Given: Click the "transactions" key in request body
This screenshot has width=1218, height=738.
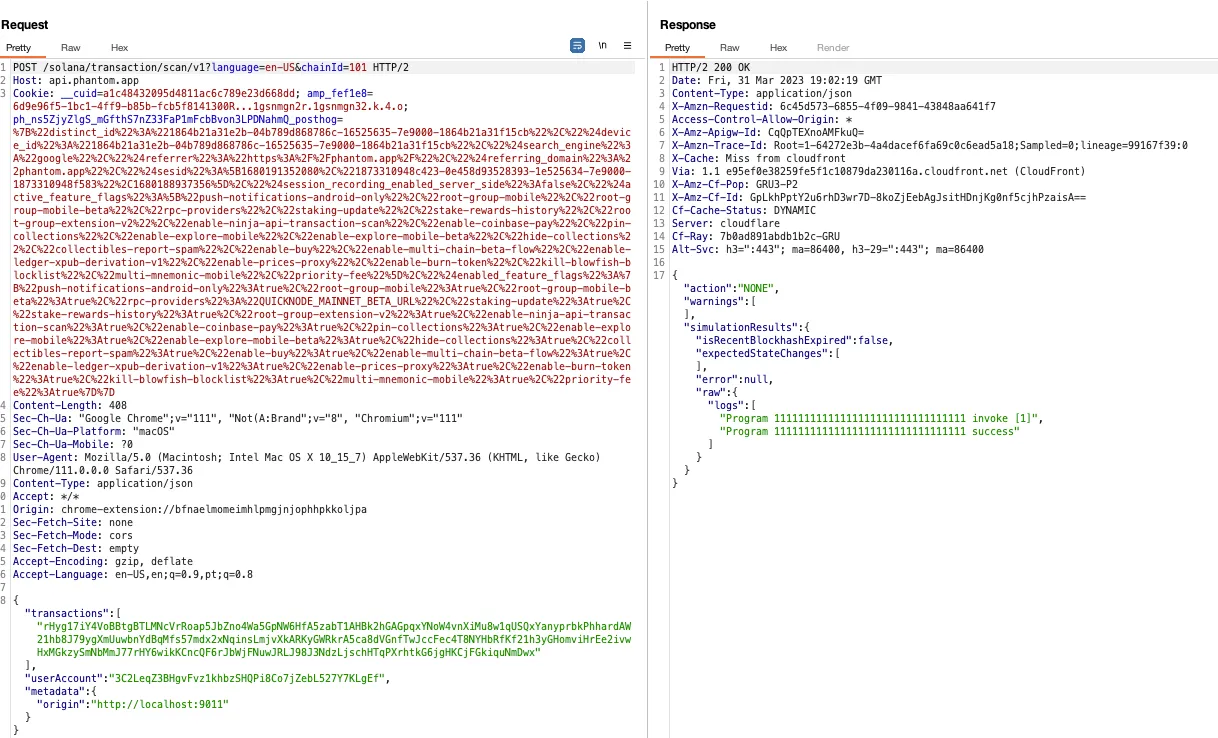Looking at the screenshot, I should pos(67,613).
